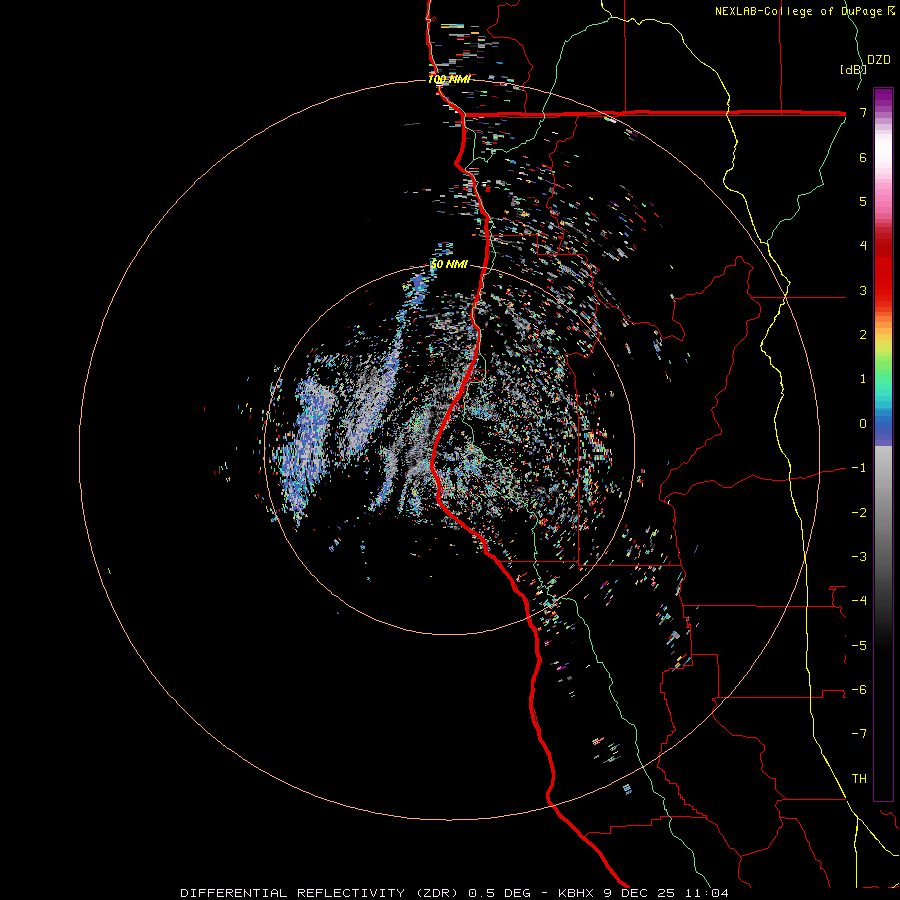The image size is (900, 900).
Task: Select the 6 dB tick label on the scale
Action: pyautogui.click(x=863, y=157)
